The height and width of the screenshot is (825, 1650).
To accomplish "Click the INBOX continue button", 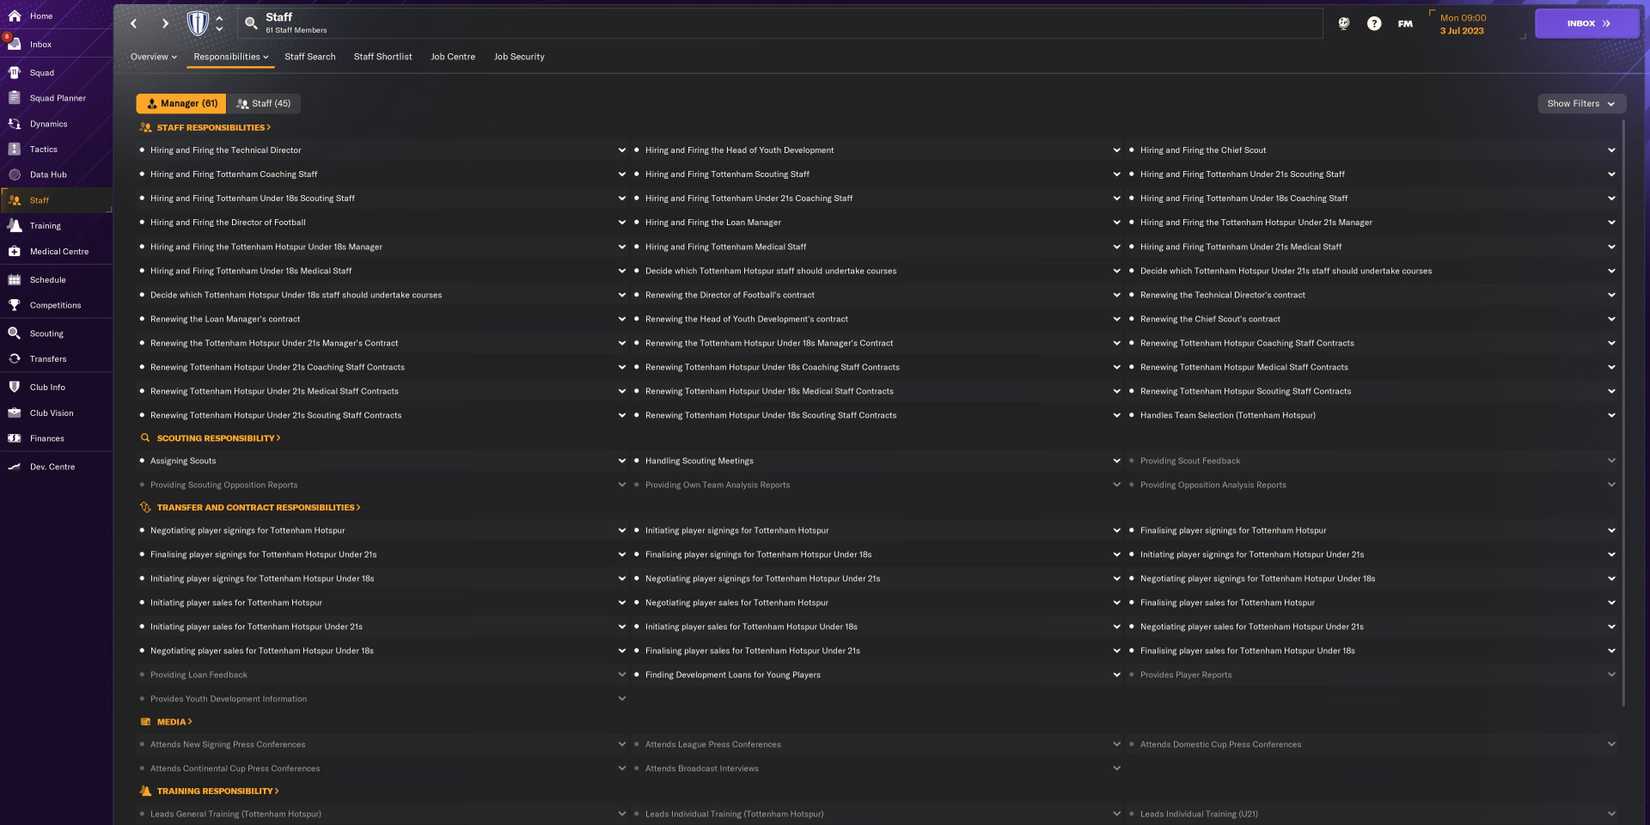I will [1586, 23].
